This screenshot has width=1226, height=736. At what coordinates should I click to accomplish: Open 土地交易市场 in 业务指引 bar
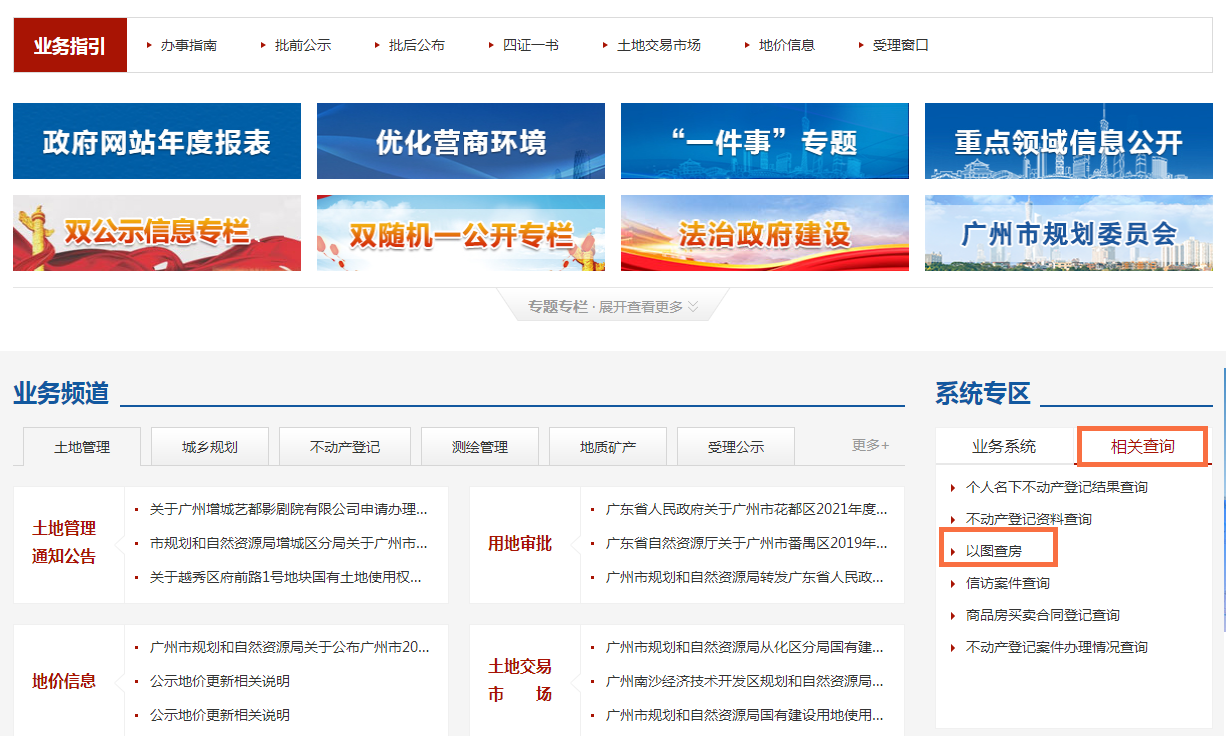click(658, 45)
